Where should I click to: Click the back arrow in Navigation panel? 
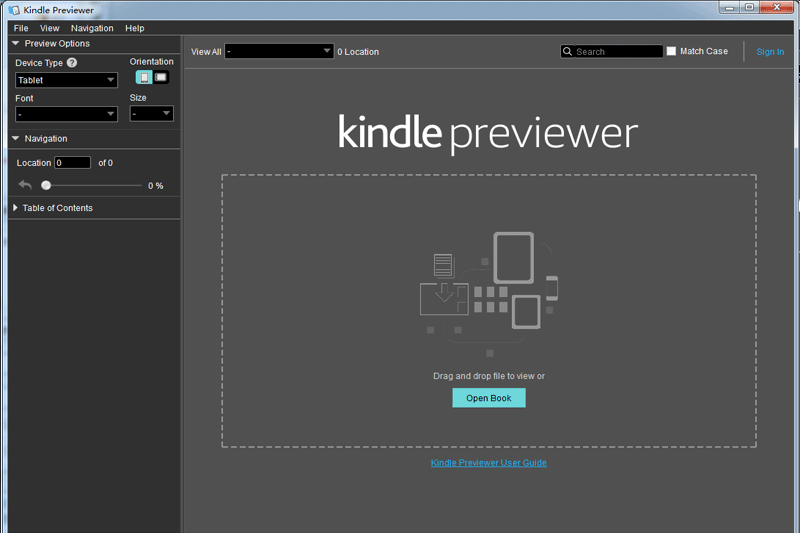[x=25, y=185]
